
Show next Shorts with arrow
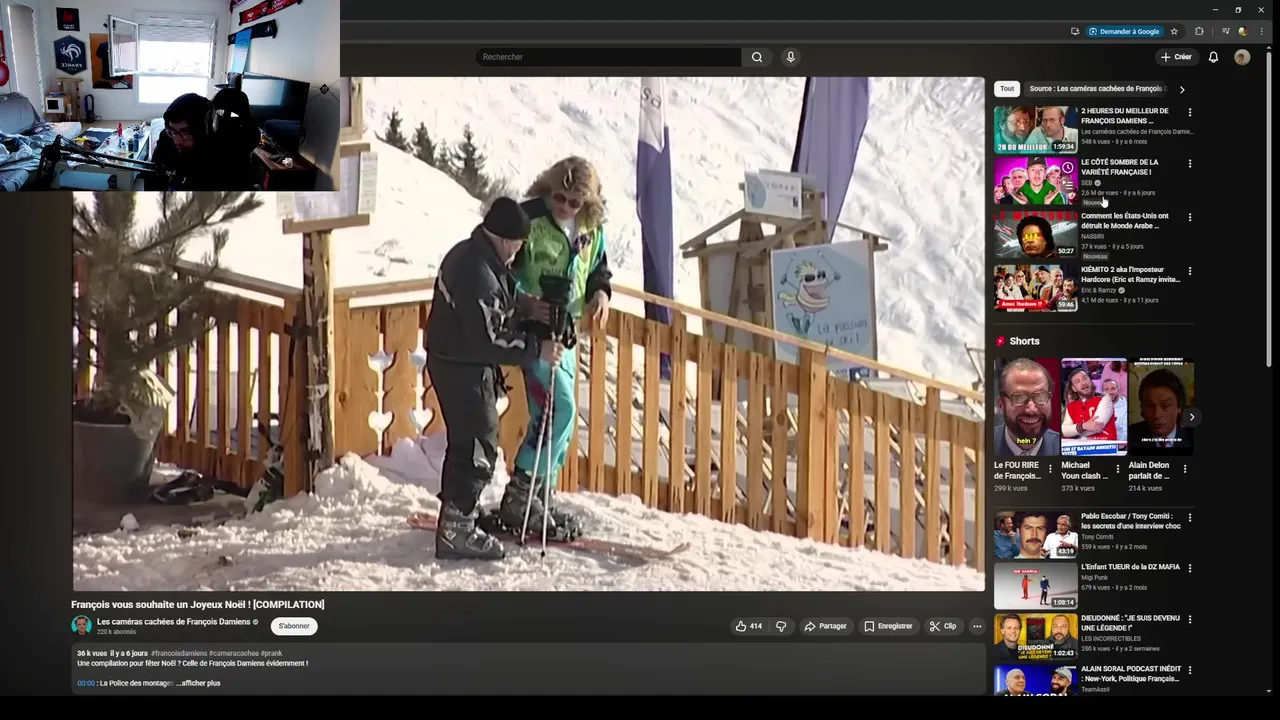1191,417
